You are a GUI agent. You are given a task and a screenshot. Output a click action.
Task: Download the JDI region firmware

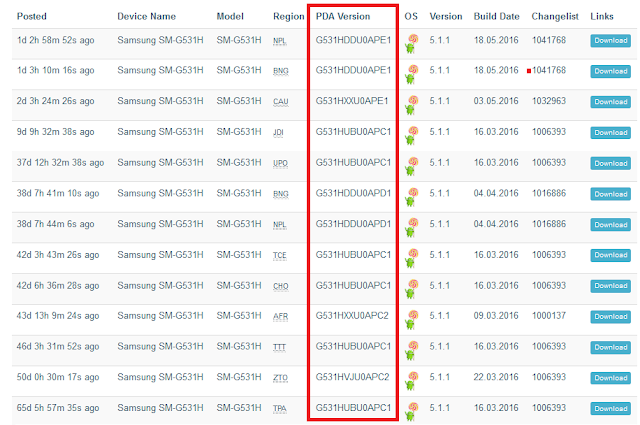[x=610, y=133]
